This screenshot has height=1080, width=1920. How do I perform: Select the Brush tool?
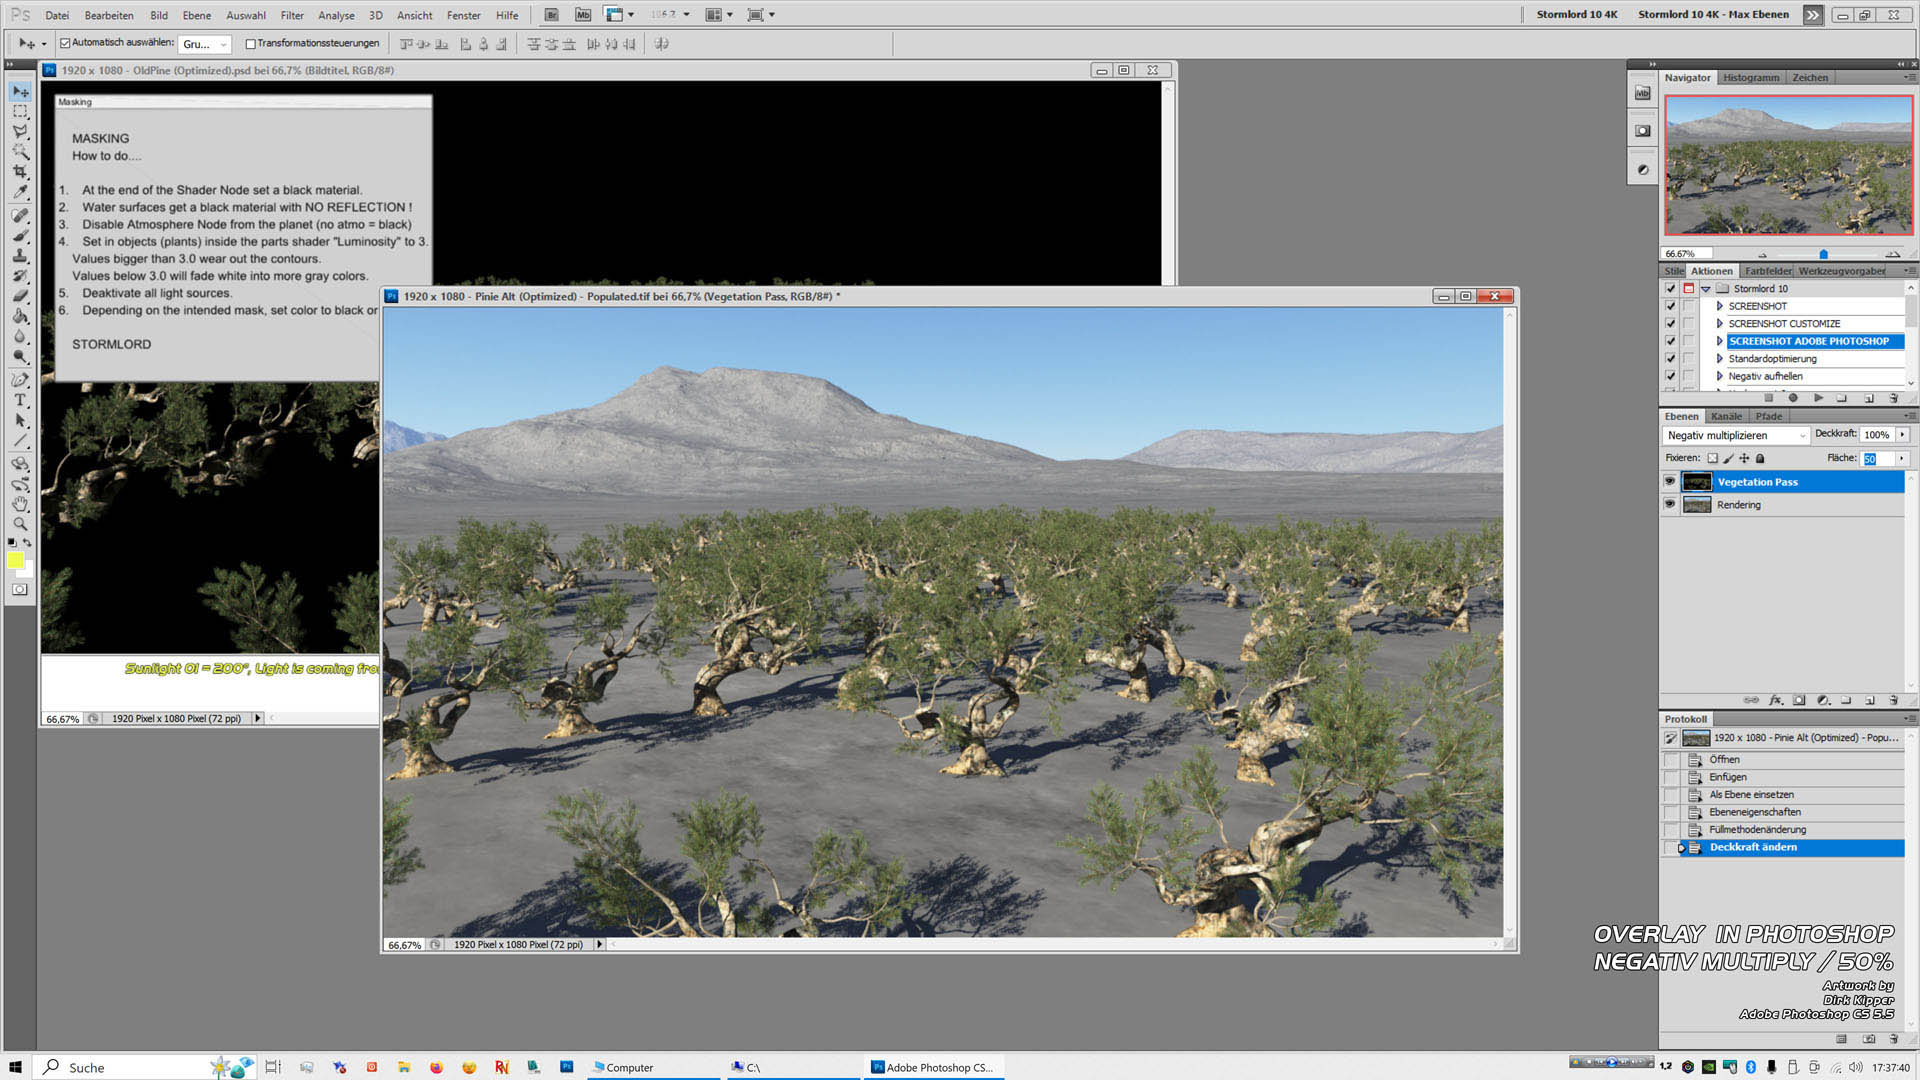20,235
